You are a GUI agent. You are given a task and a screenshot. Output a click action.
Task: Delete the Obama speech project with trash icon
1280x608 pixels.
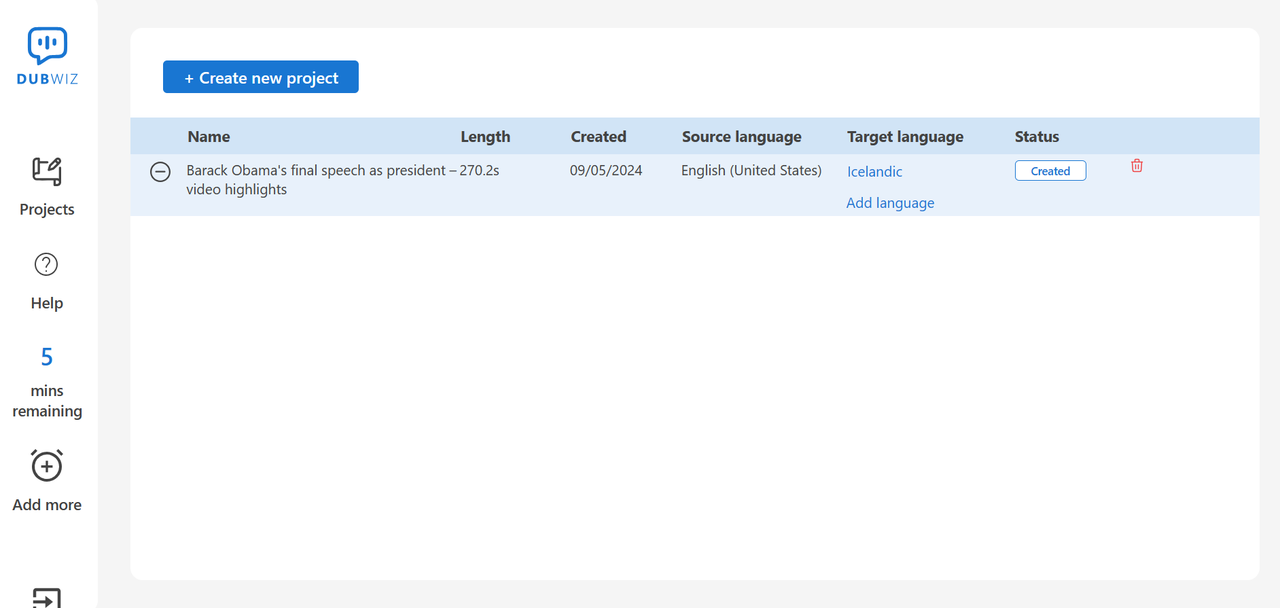click(1137, 166)
